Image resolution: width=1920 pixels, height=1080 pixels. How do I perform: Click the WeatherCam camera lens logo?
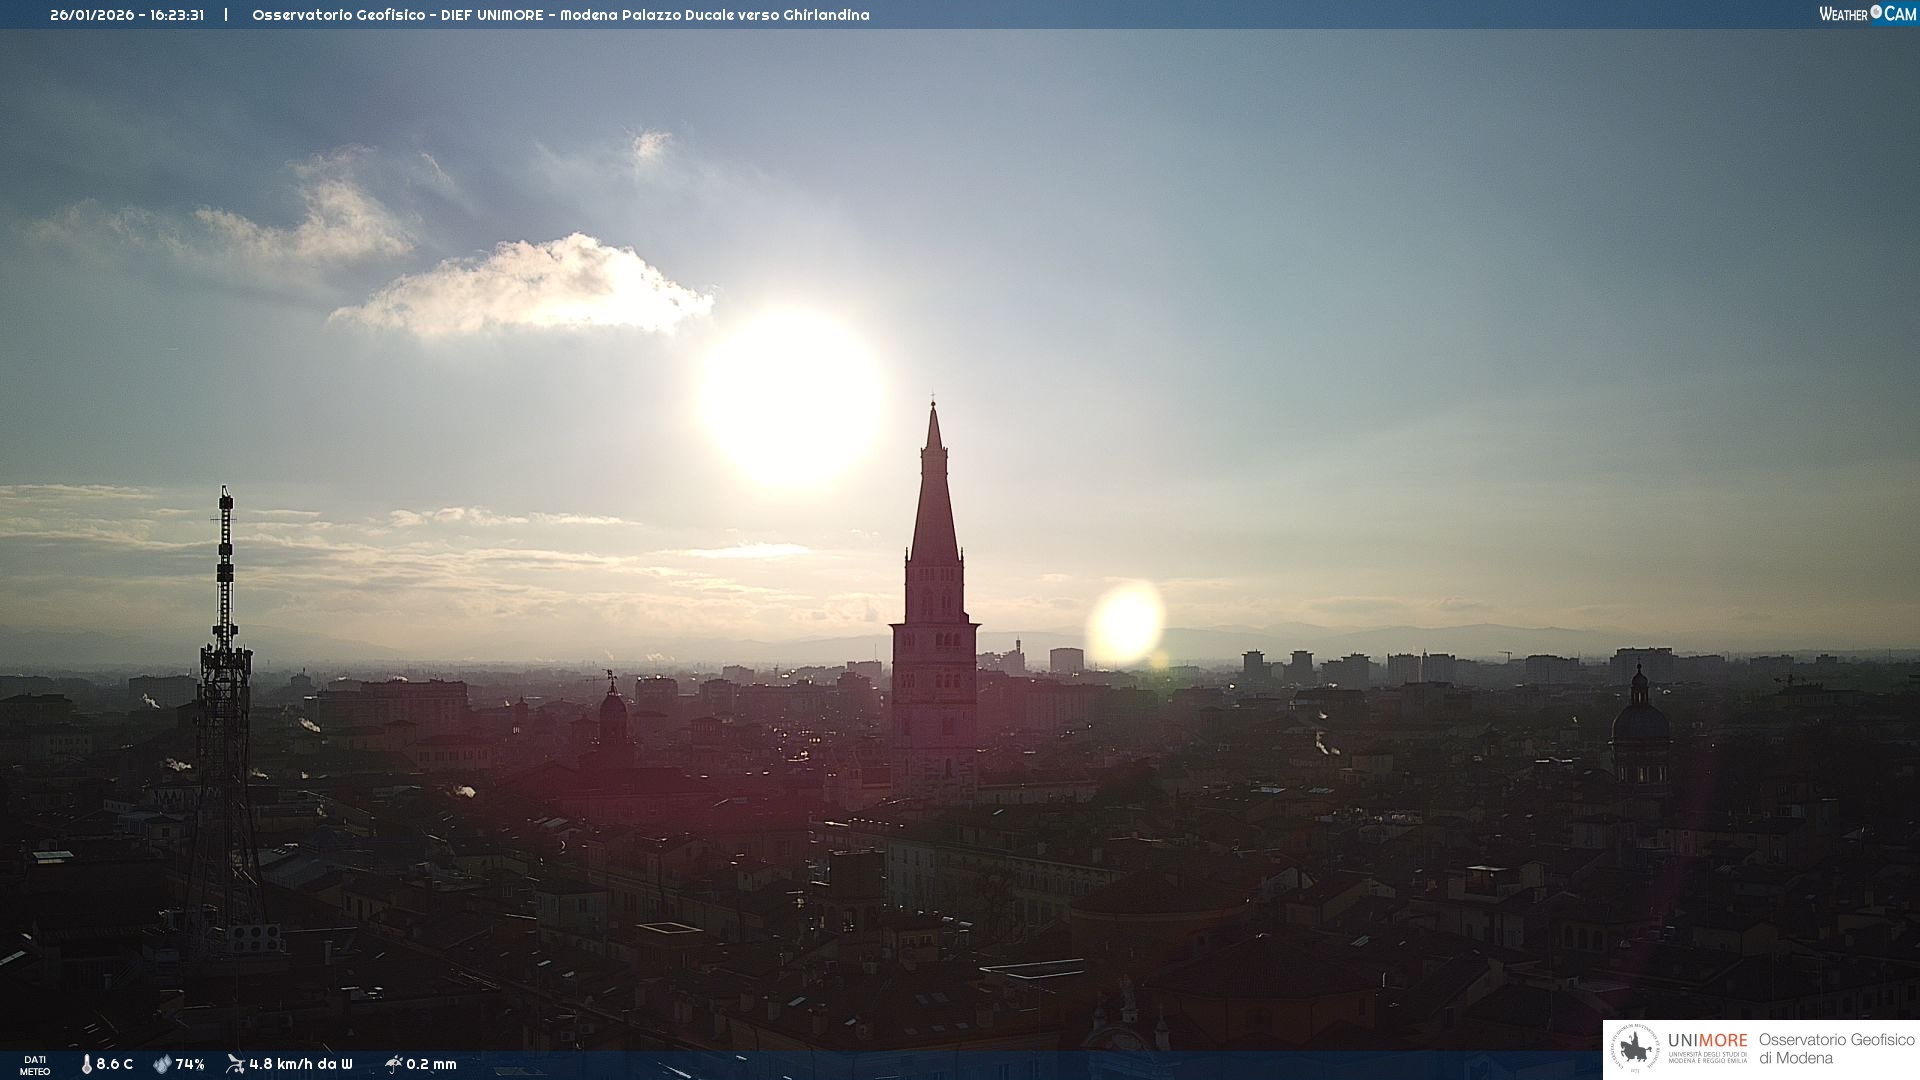pyautogui.click(x=1876, y=12)
